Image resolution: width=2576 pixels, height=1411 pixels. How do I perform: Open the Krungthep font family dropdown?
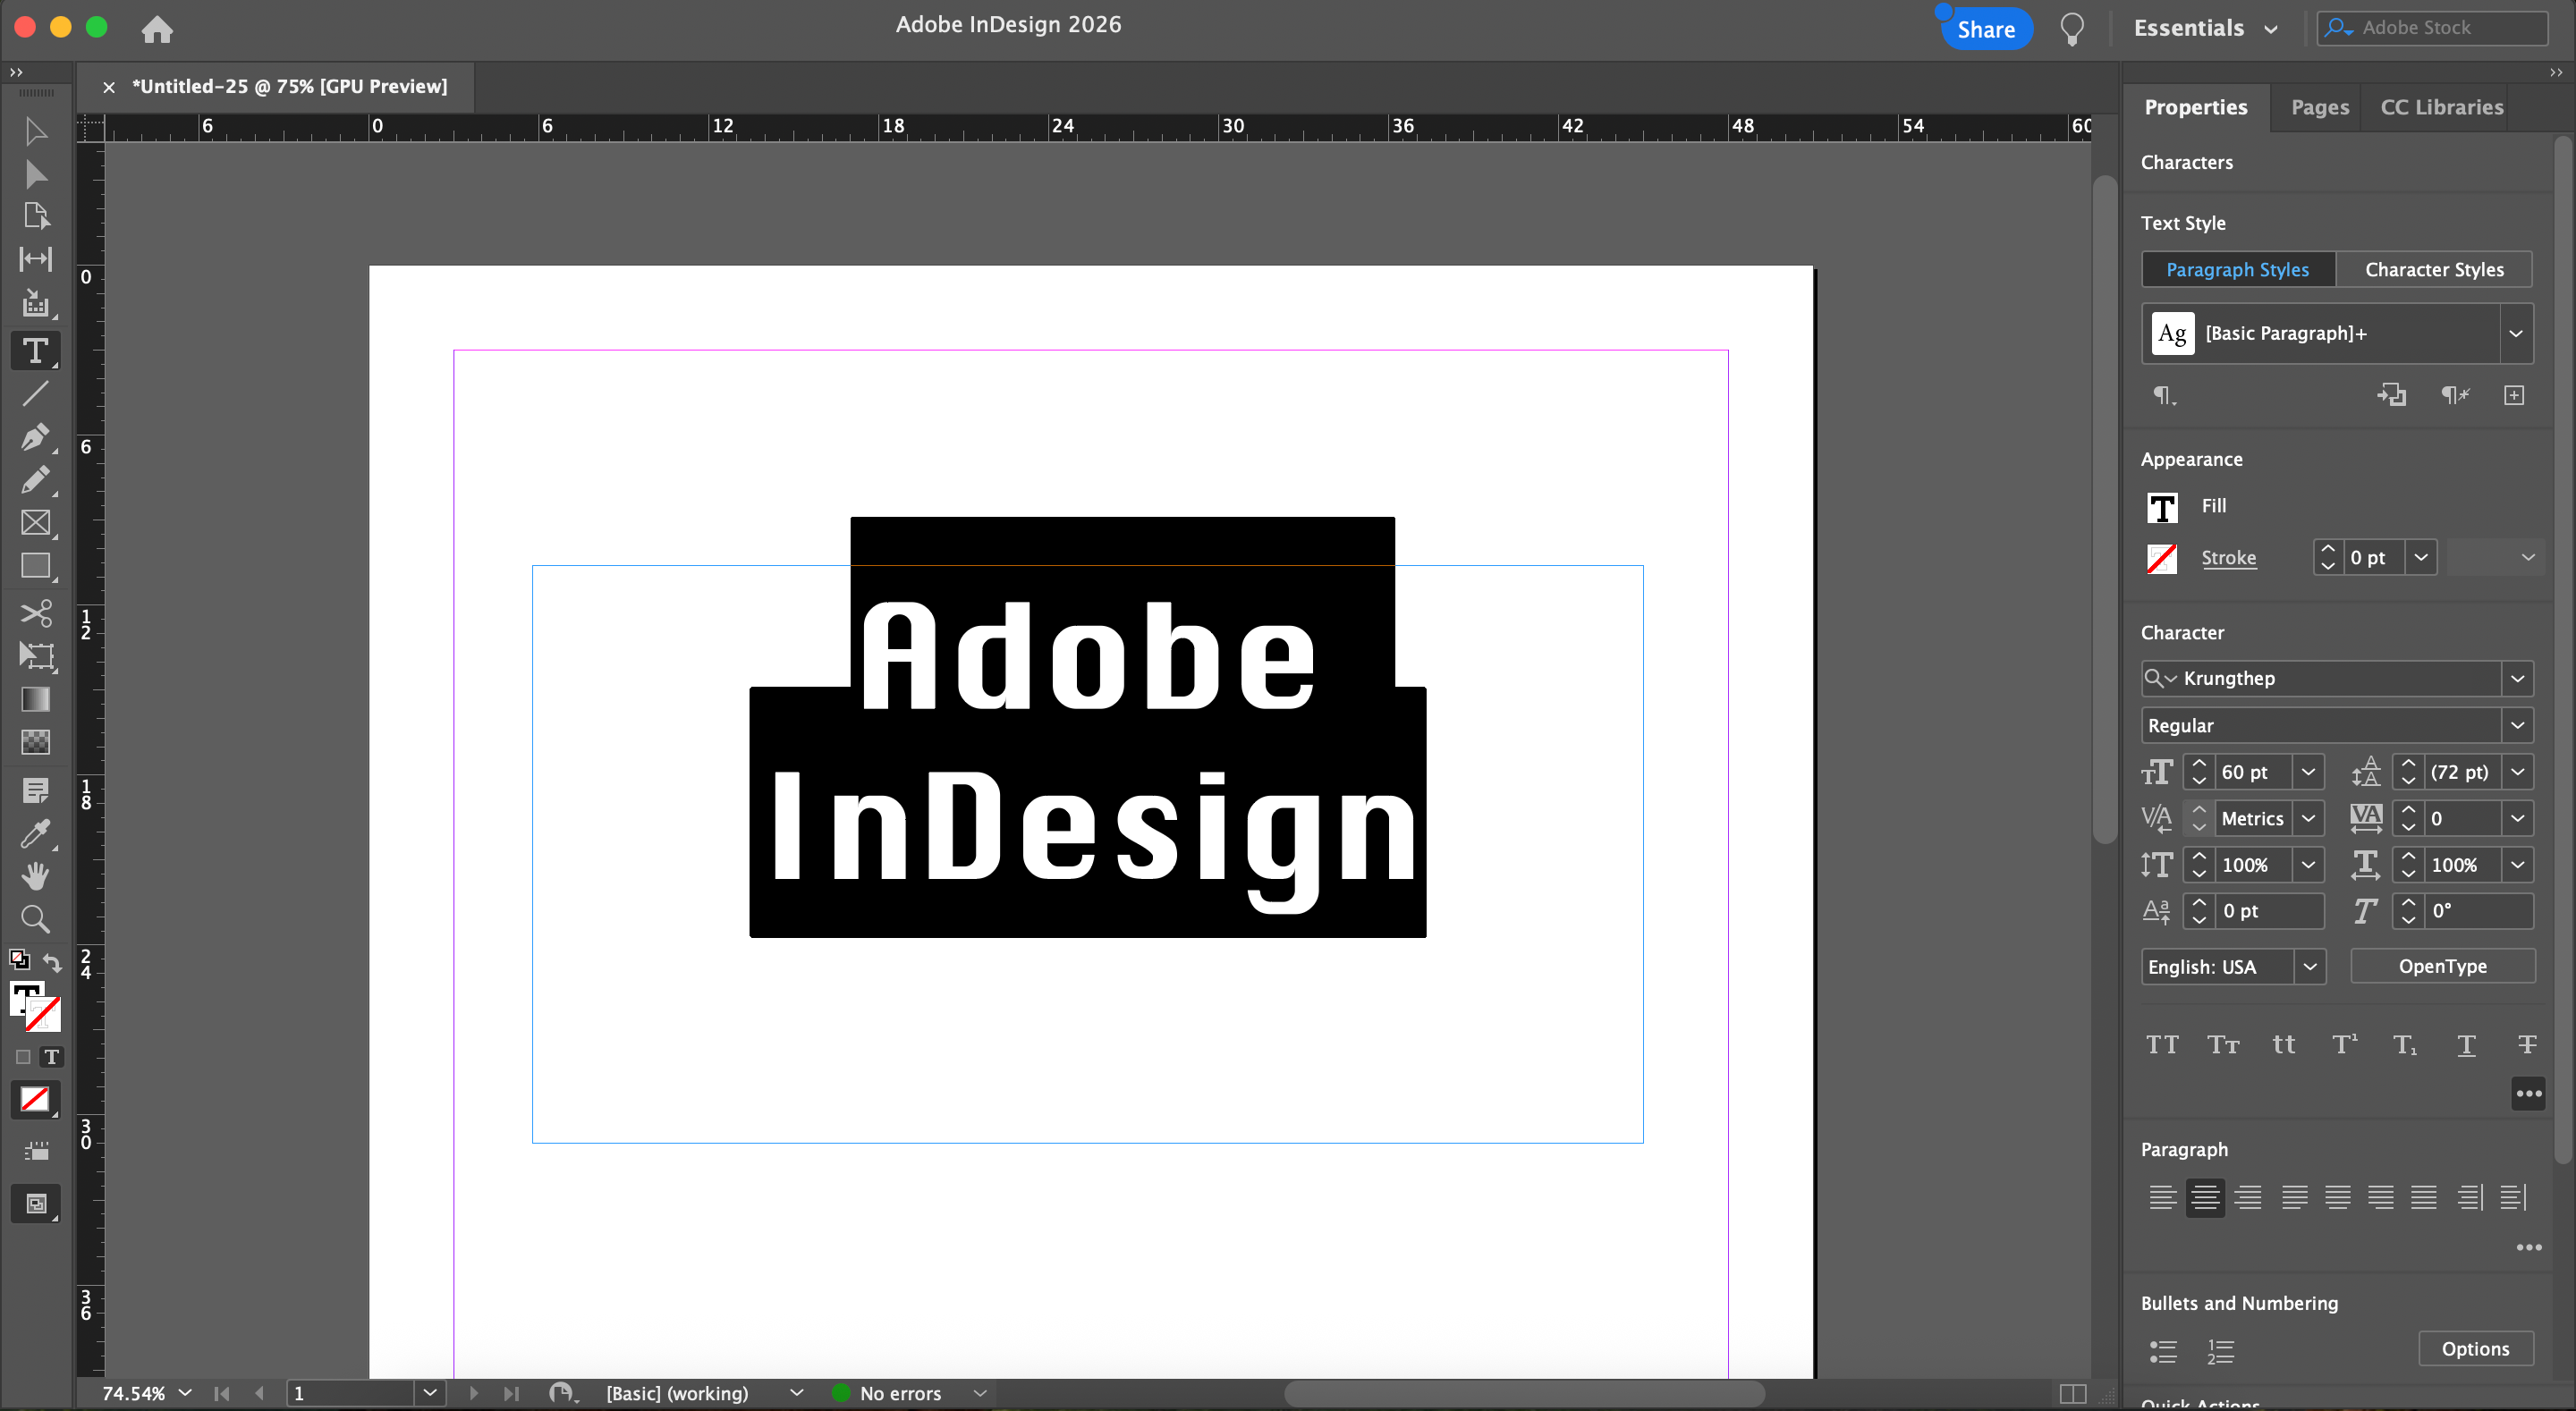coord(2517,678)
